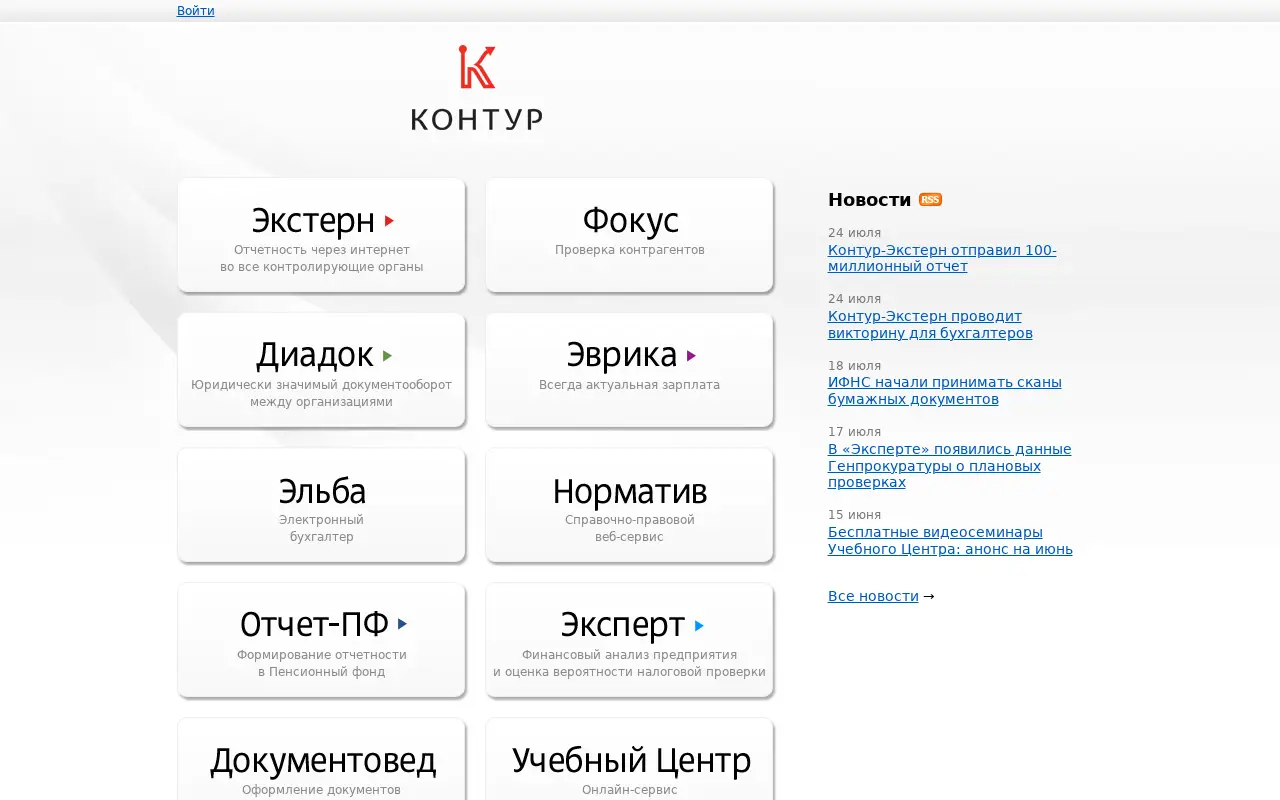The height and width of the screenshot is (800, 1280).
Task: Click the green arrow beside Диадок
Action: 388,356
